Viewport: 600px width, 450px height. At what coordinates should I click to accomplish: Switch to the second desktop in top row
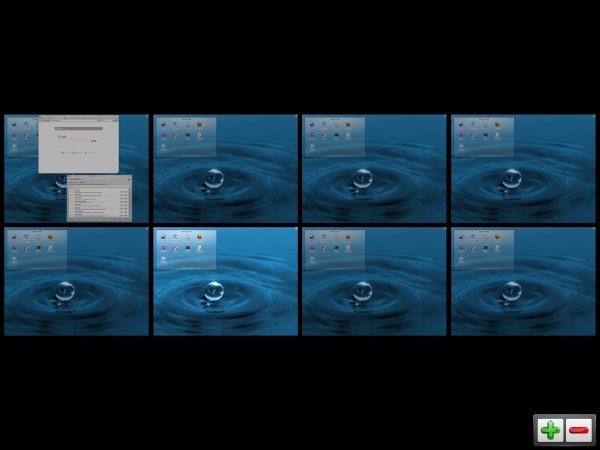[x=225, y=168]
